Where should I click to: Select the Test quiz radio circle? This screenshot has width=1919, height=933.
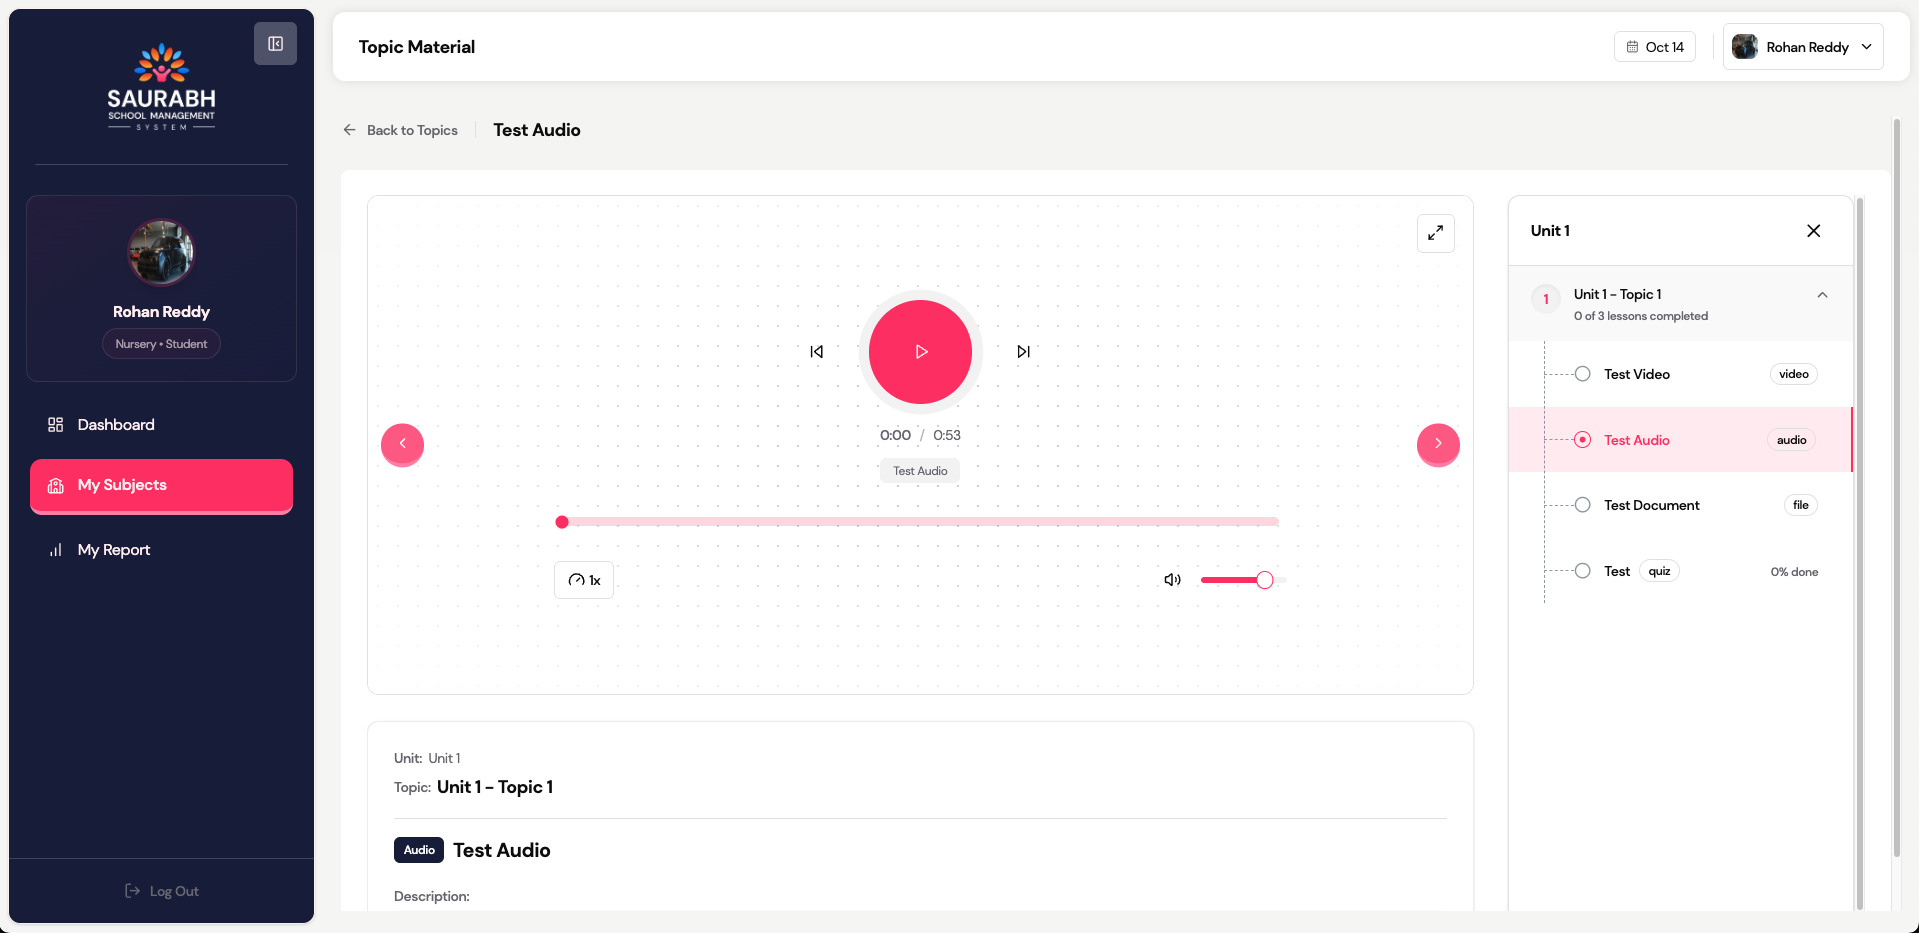tap(1582, 571)
